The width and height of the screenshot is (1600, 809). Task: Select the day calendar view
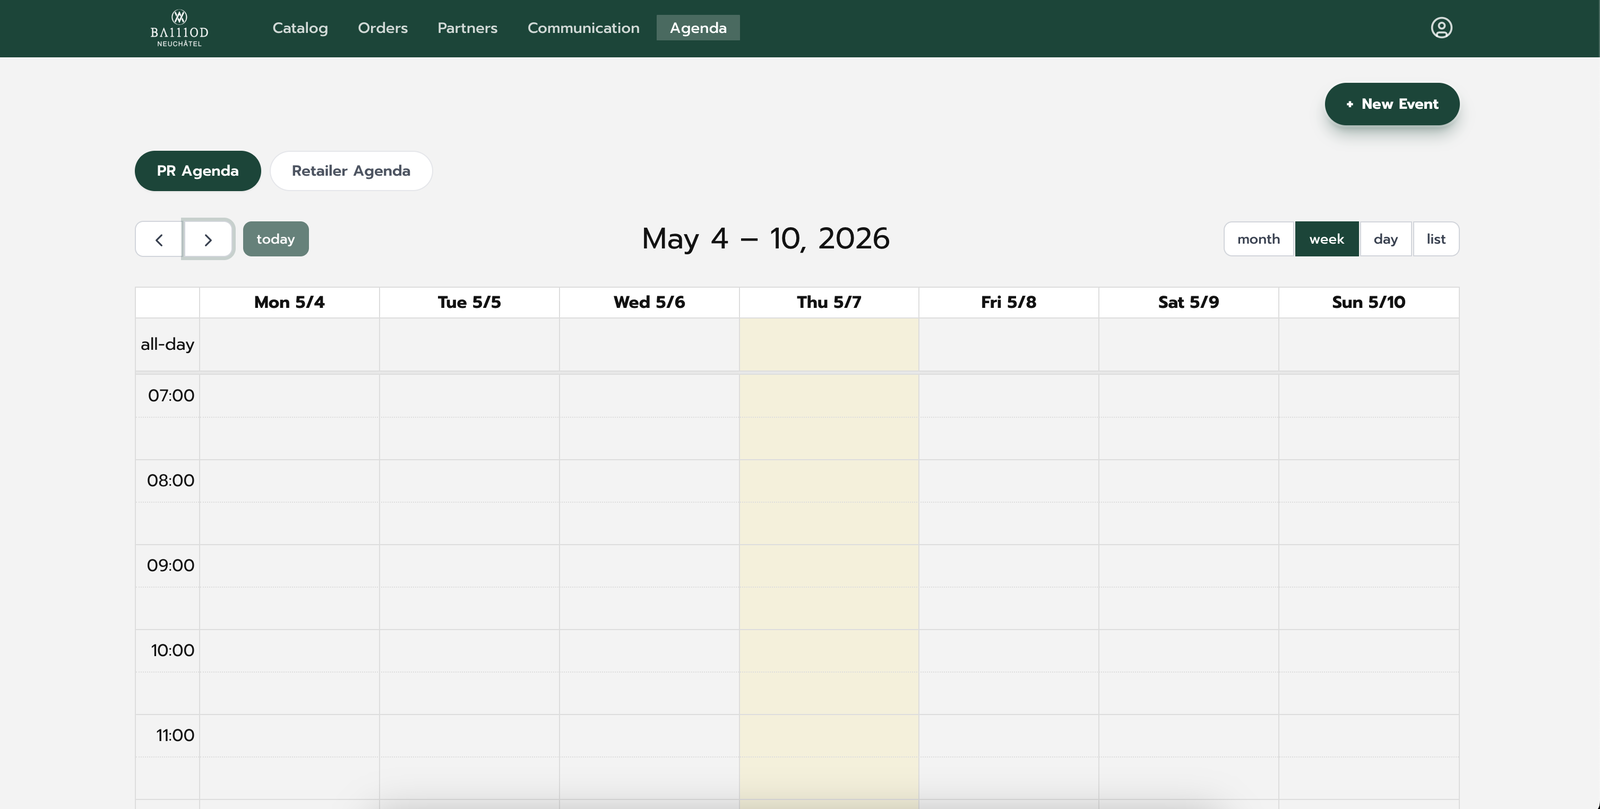[1386, 239]
